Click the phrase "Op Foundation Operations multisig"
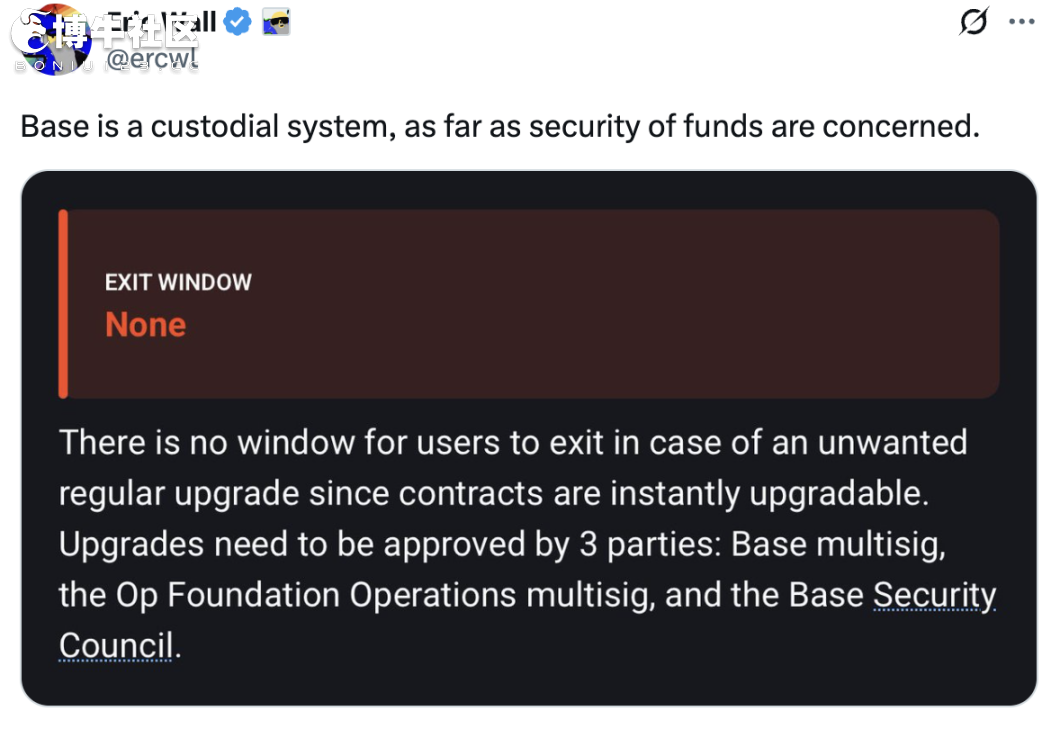 [x=383, y=595]
